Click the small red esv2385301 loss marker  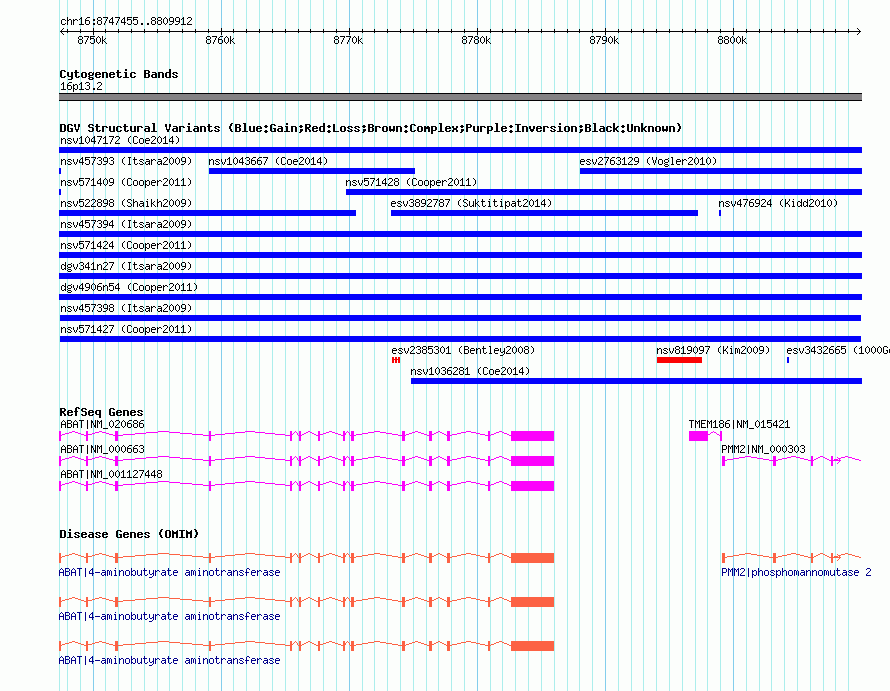[x=396, y=360]
